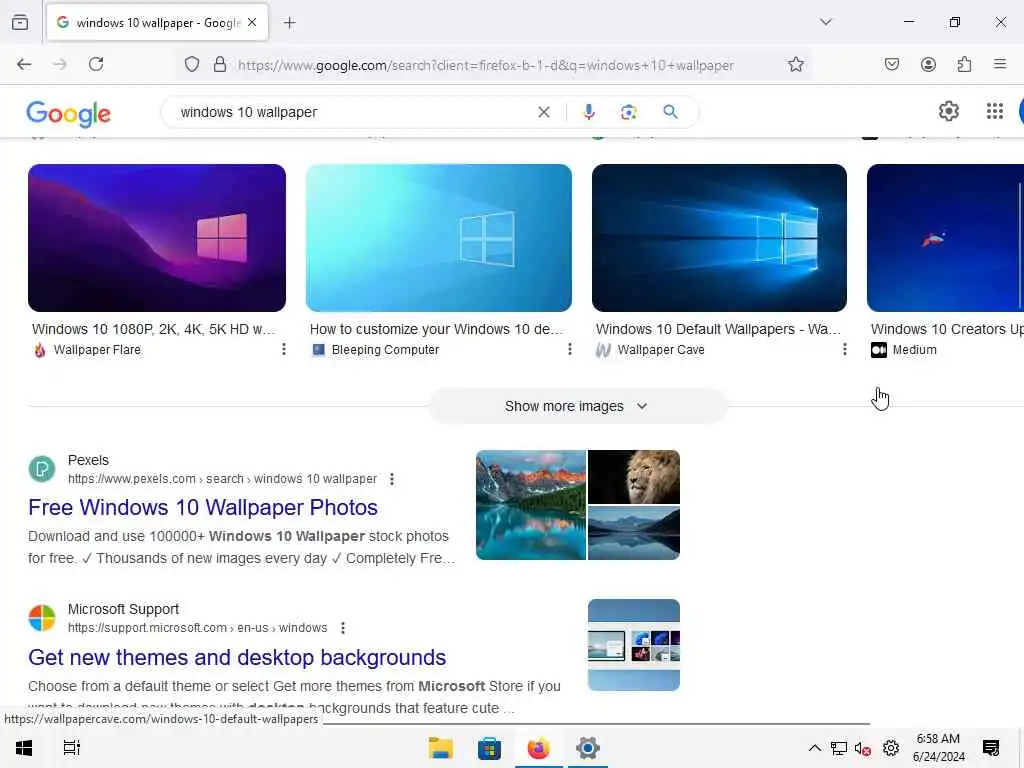Open the muted volume tray icon
1024x768 pixels.
click(x=863, y=748)
